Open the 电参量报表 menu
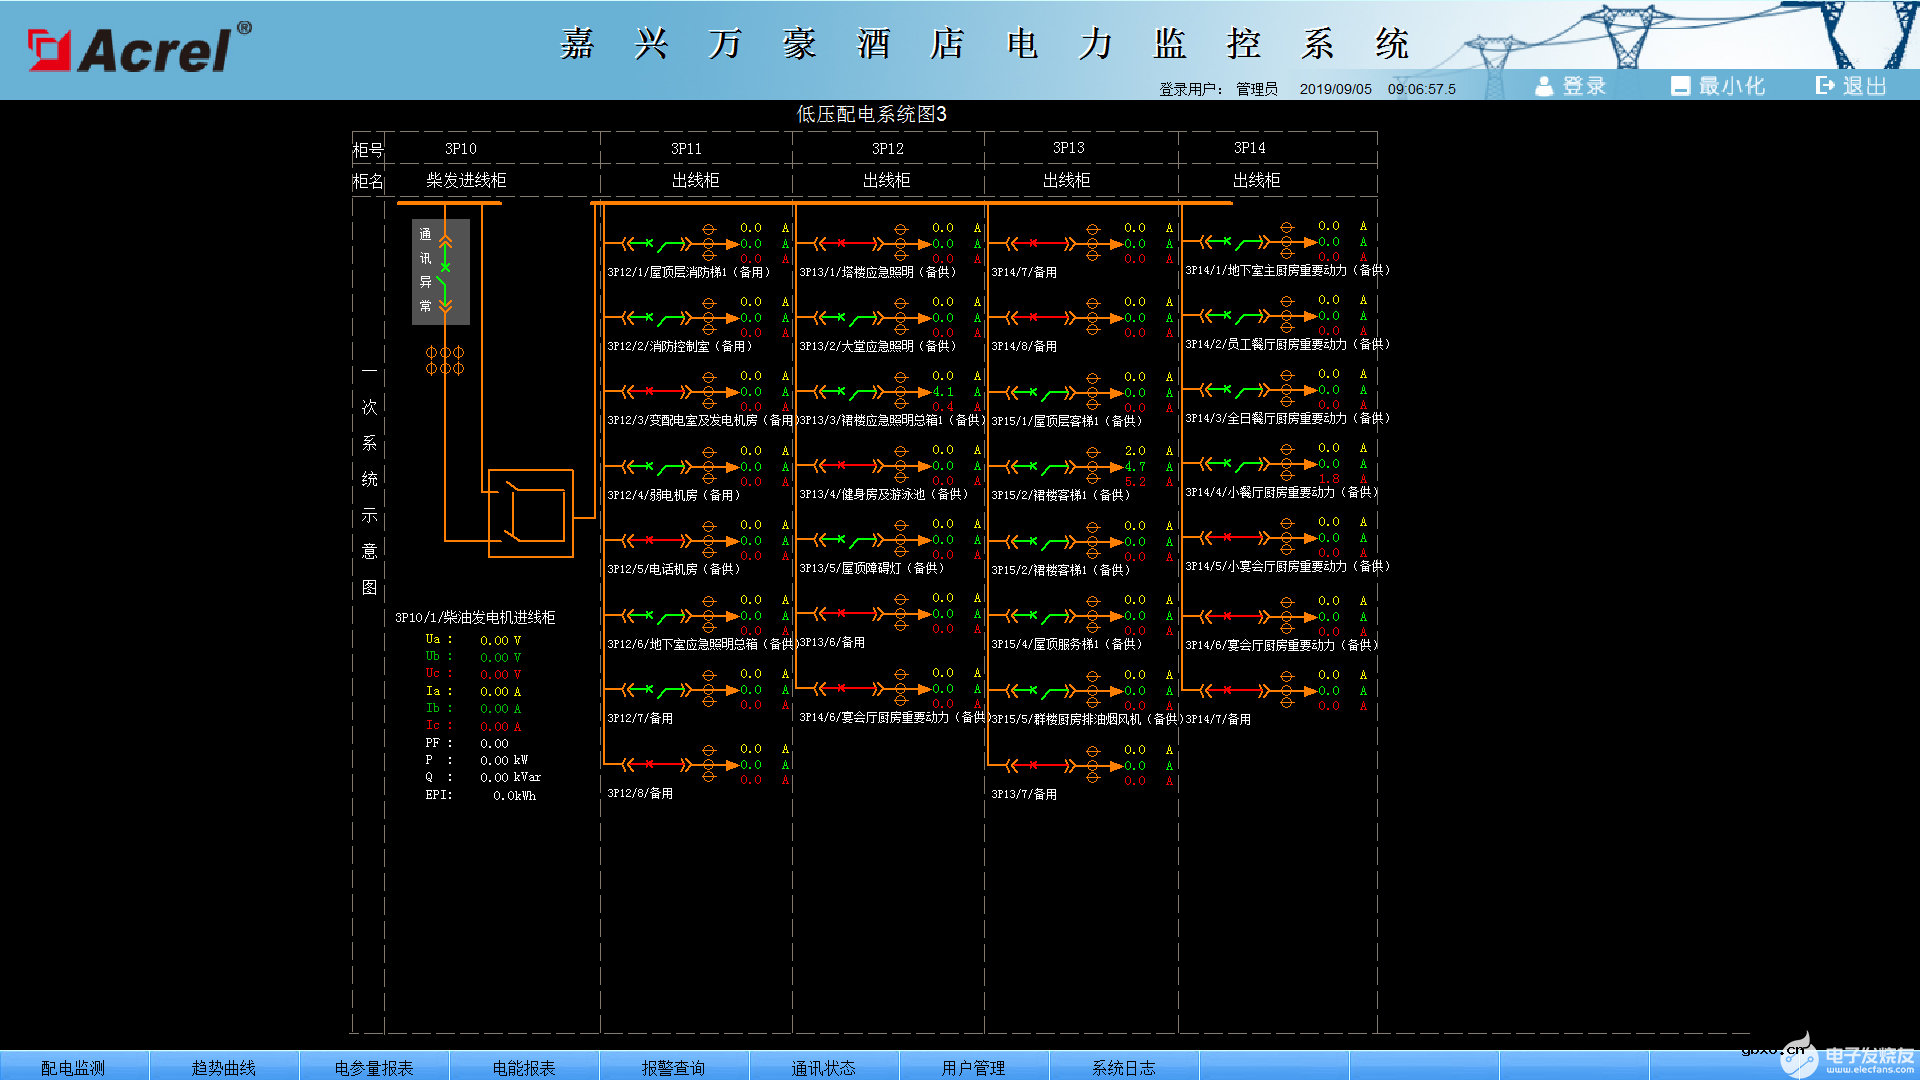 pos(374,1067)
